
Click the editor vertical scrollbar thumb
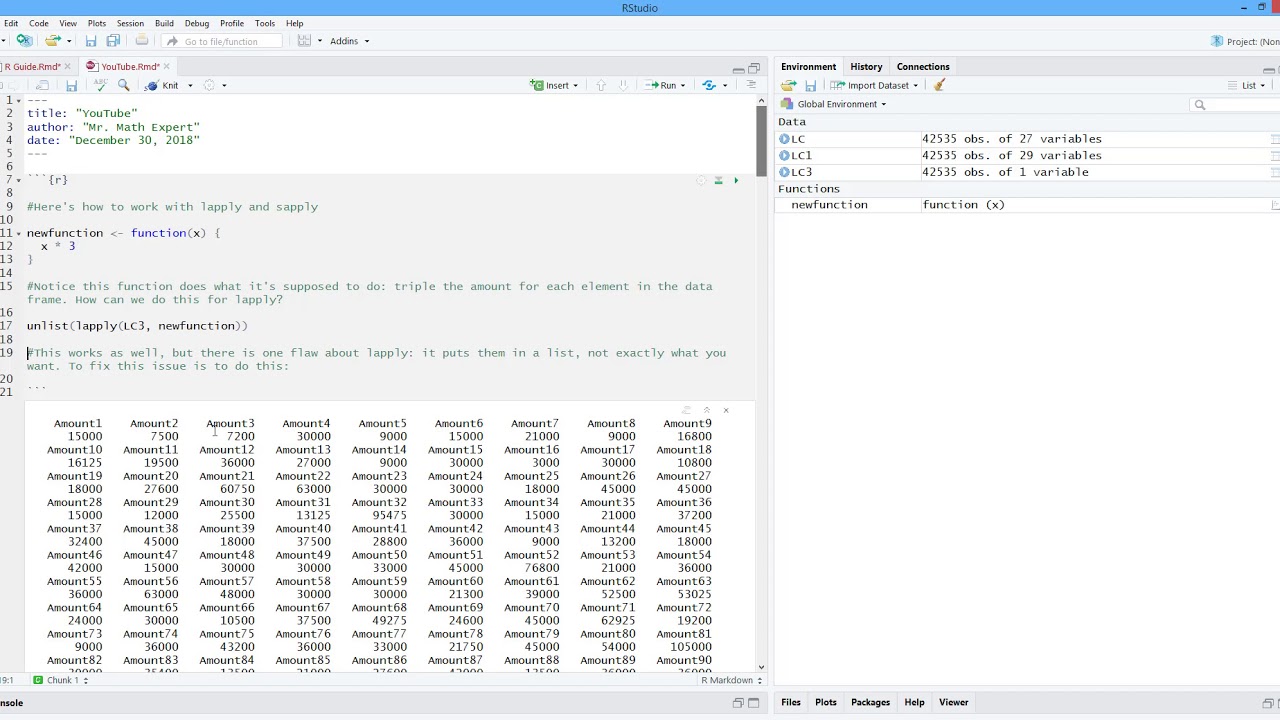click(x=761, y=140)
